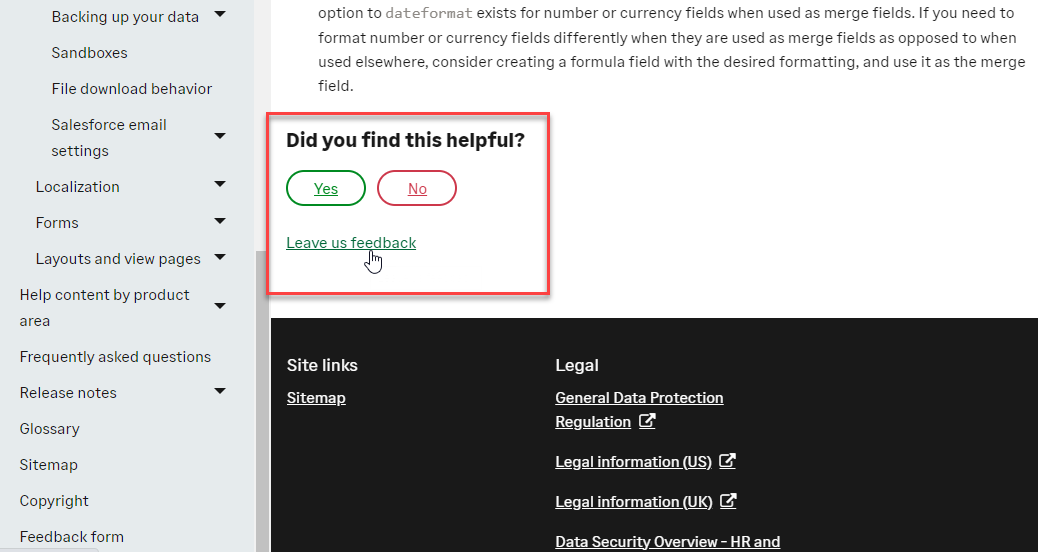This screenshot has height=552, width=1038.
Task: Click the sidebar vertical scrollbar
Action: (262, 400)
